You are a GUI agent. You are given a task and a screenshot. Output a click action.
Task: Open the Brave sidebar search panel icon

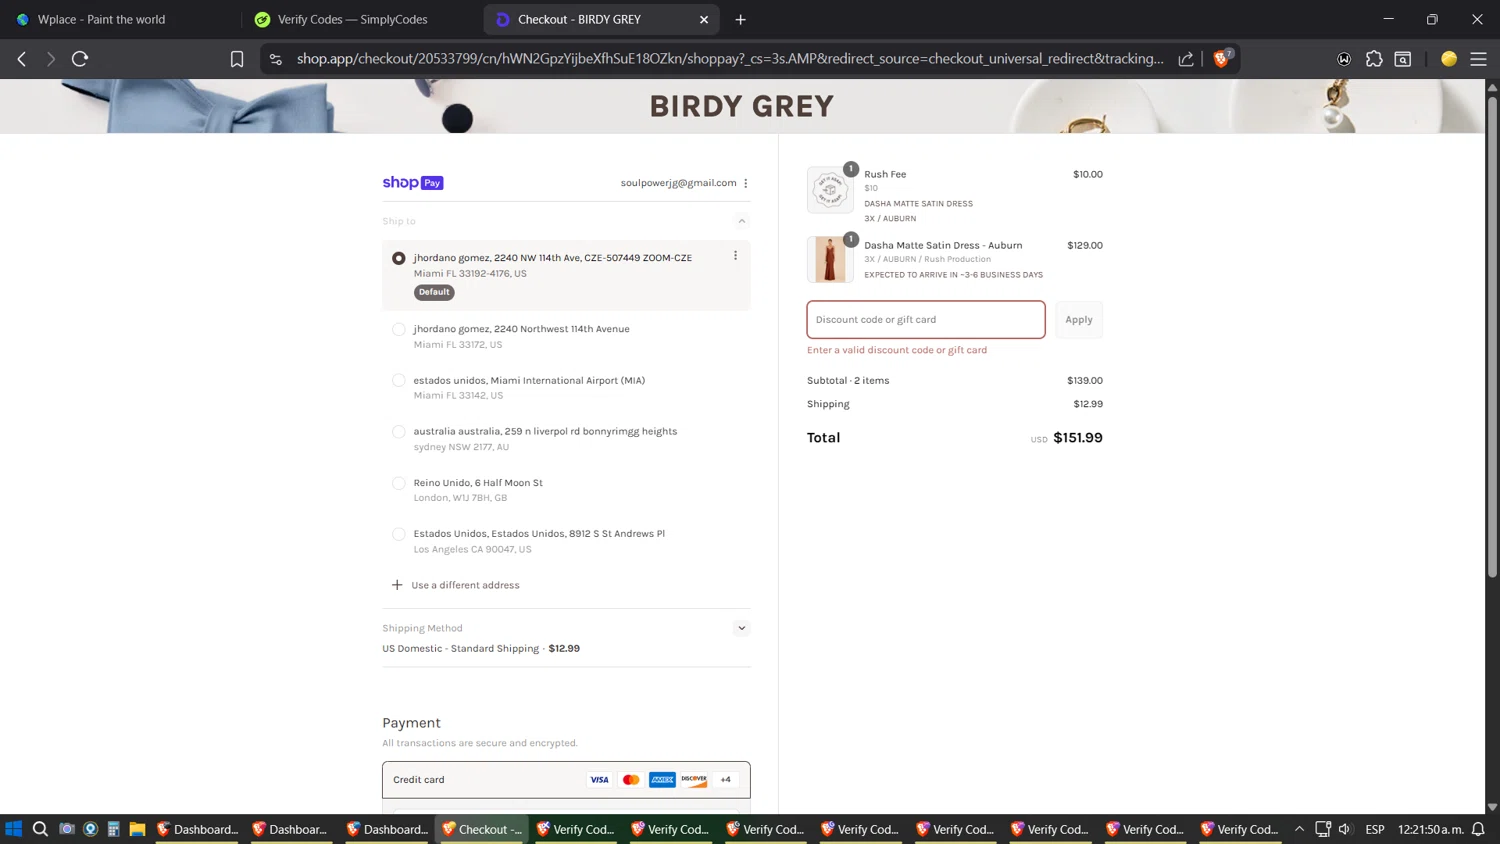(1403, 59)
